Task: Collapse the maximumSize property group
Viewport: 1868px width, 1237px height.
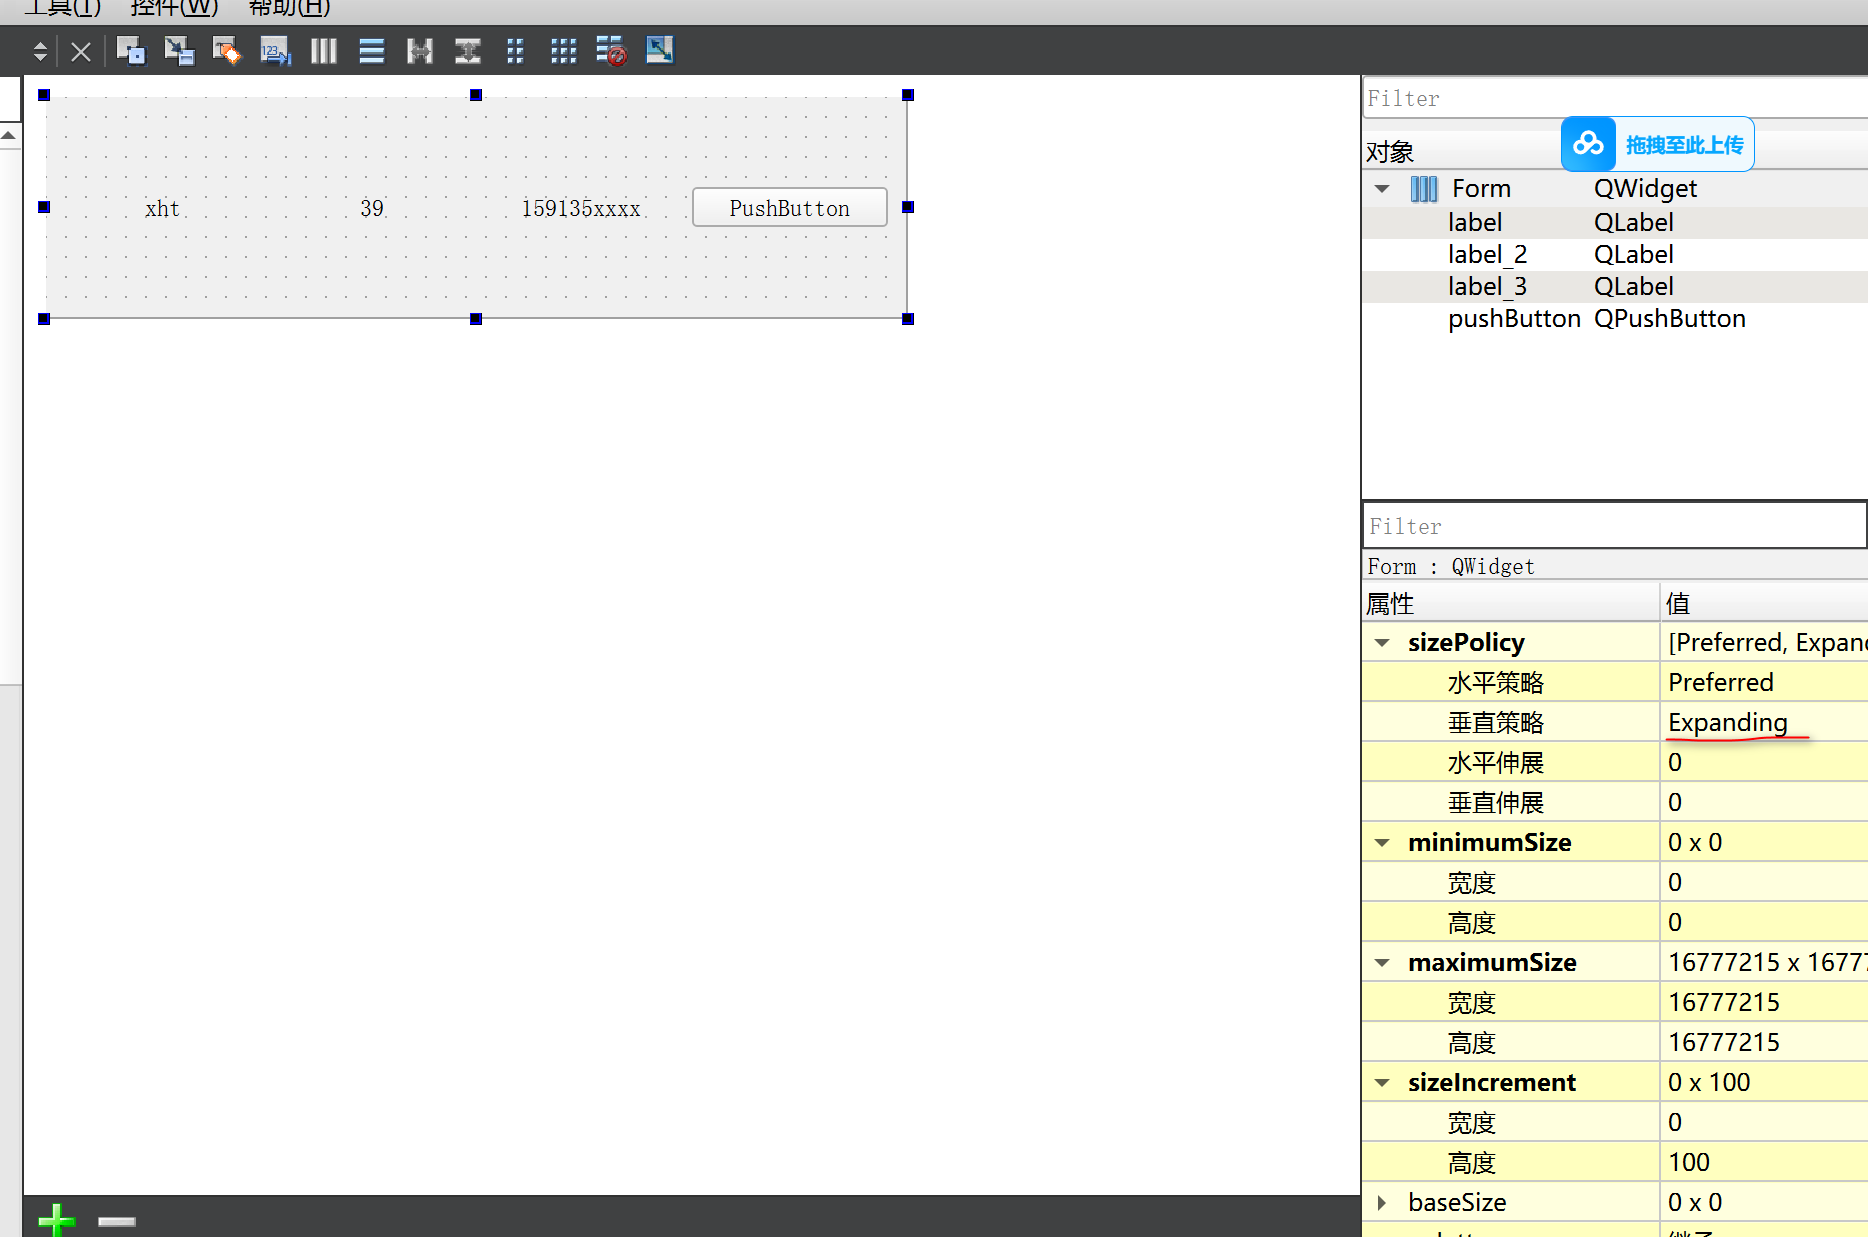Action: pyautogui.click(x=1382, y=962)
